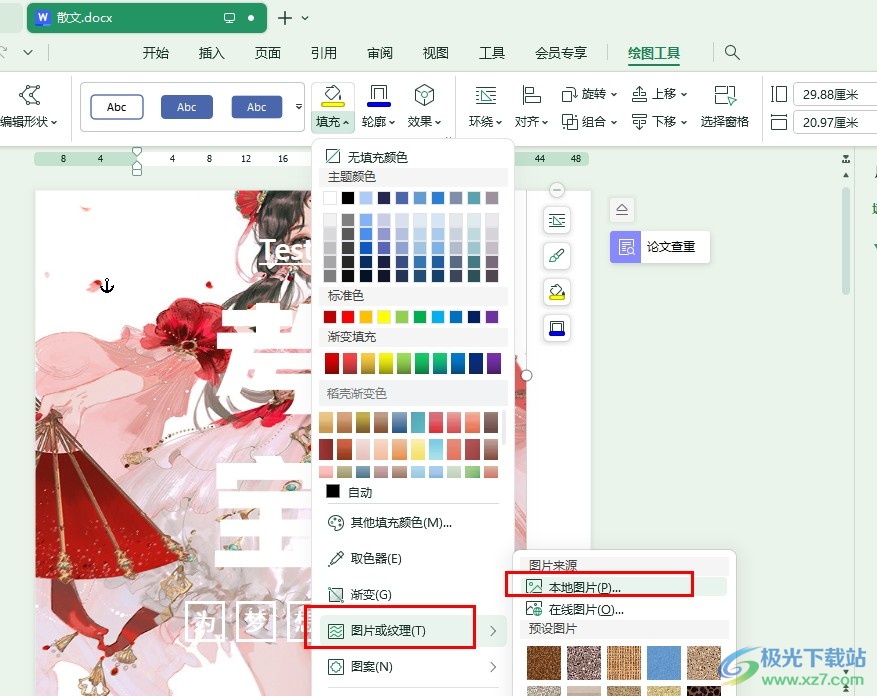Choose 图片或纹理(T) menu item
877x696 pixels.
pyautogui.click(x=413, y=631)
